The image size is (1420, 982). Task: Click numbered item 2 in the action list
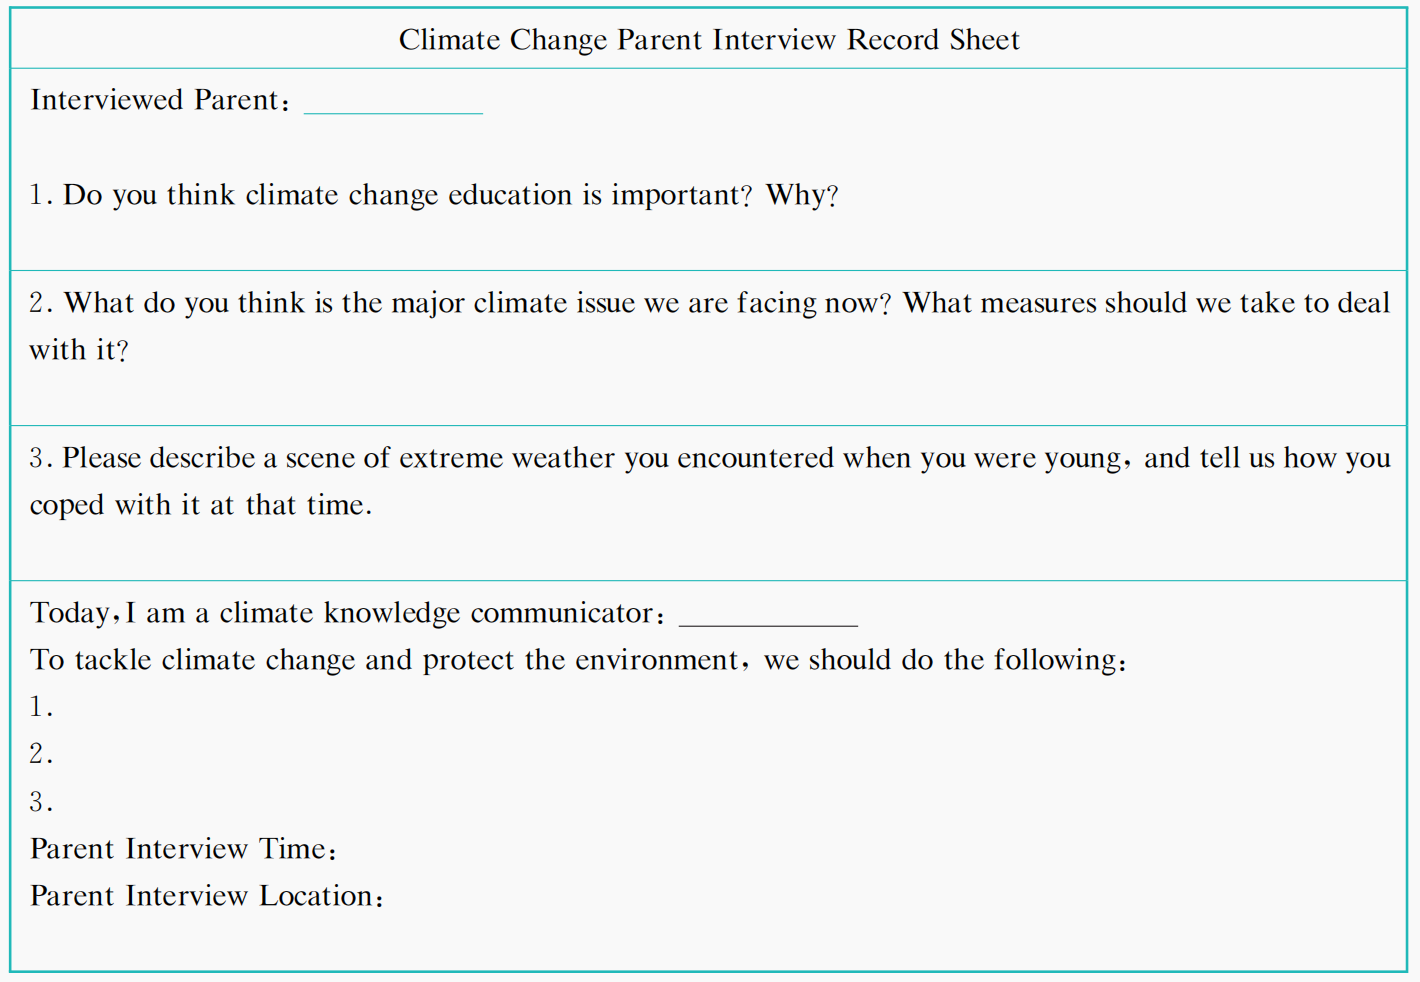(42, 754)
